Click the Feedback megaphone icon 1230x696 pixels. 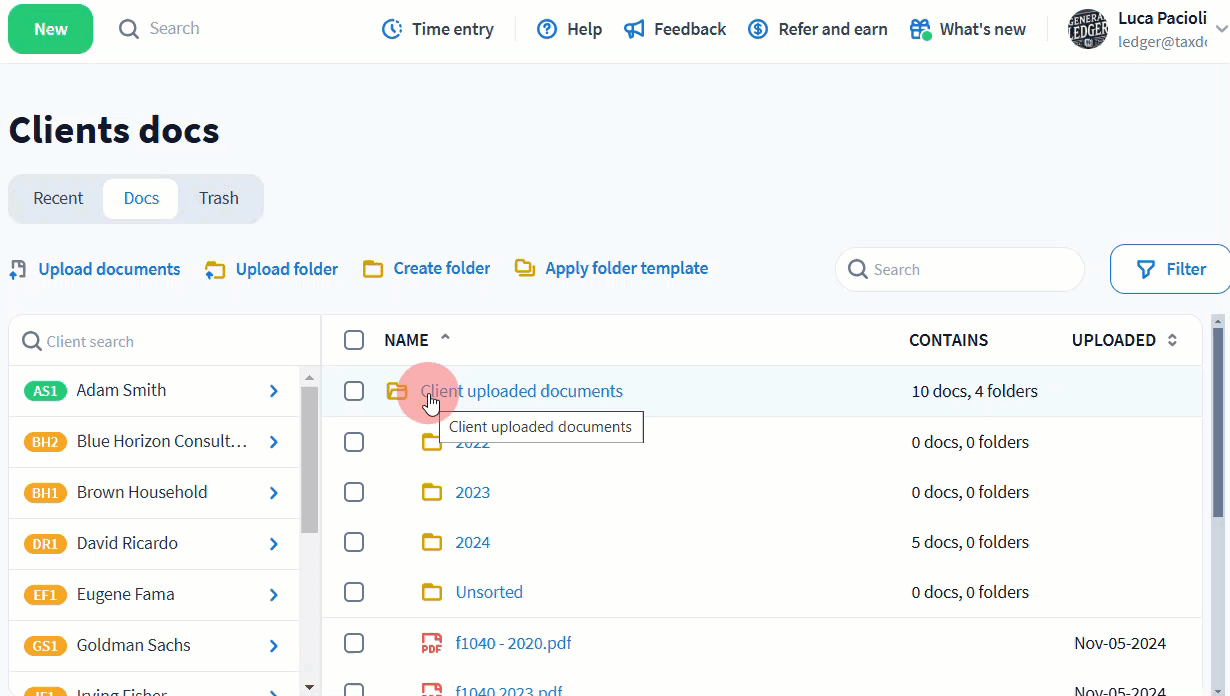[x=634, y=29]
